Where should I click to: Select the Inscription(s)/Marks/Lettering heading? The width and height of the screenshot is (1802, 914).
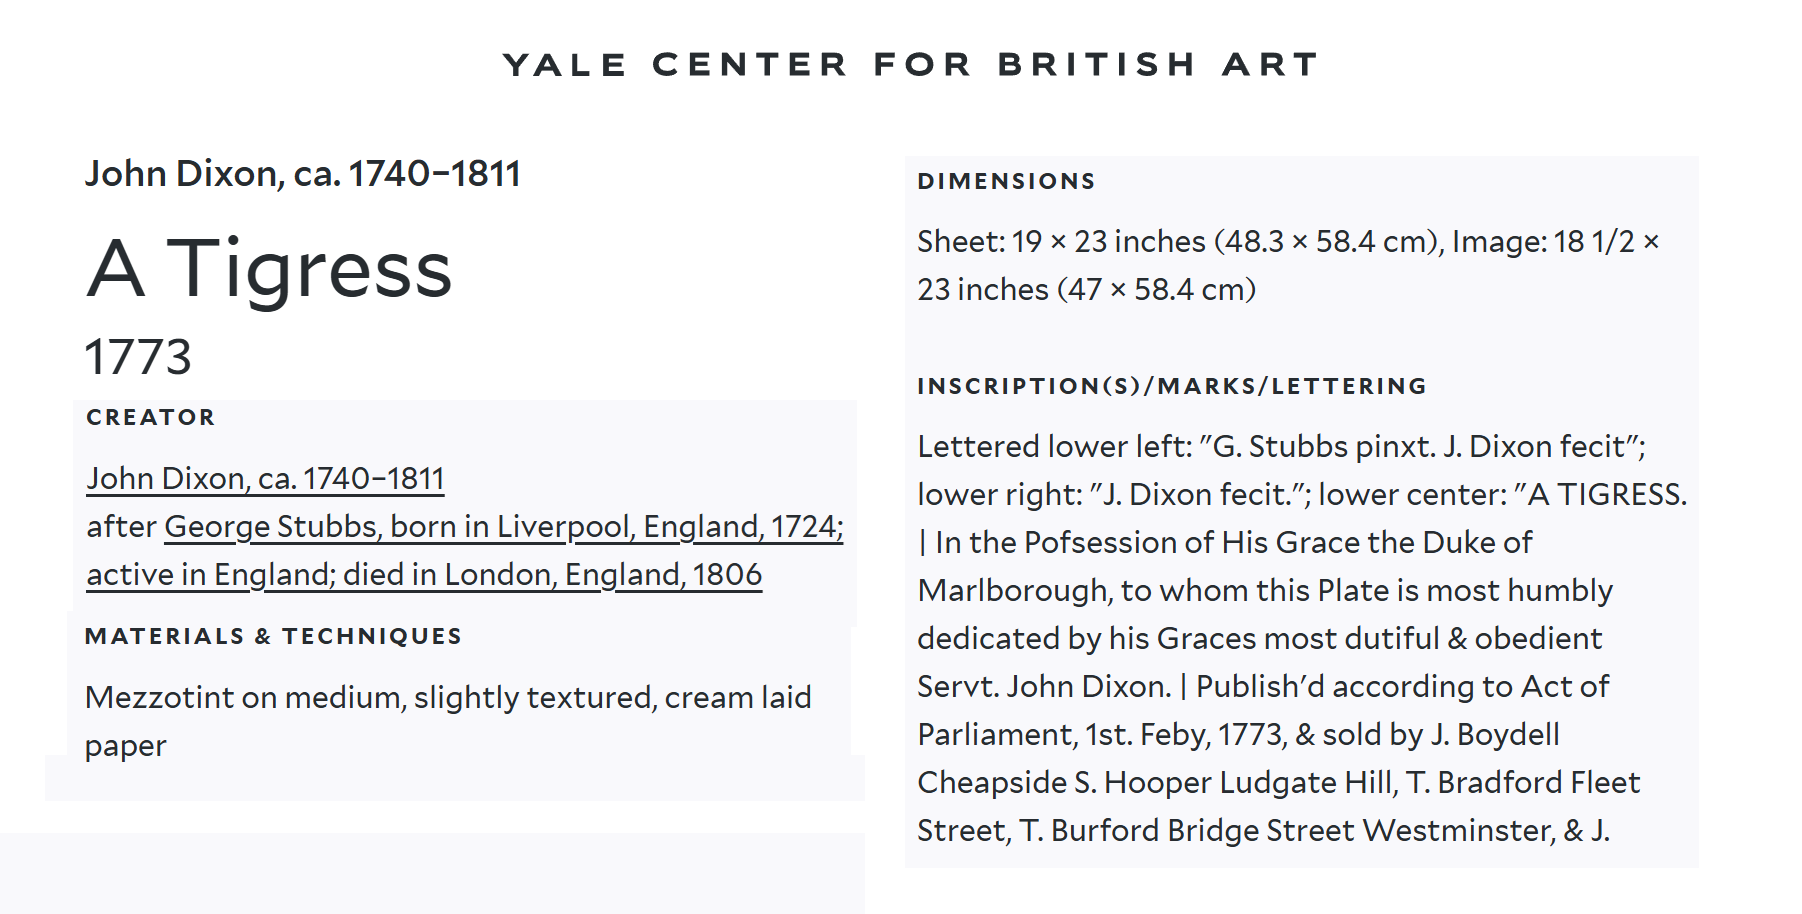(1172, 386)
